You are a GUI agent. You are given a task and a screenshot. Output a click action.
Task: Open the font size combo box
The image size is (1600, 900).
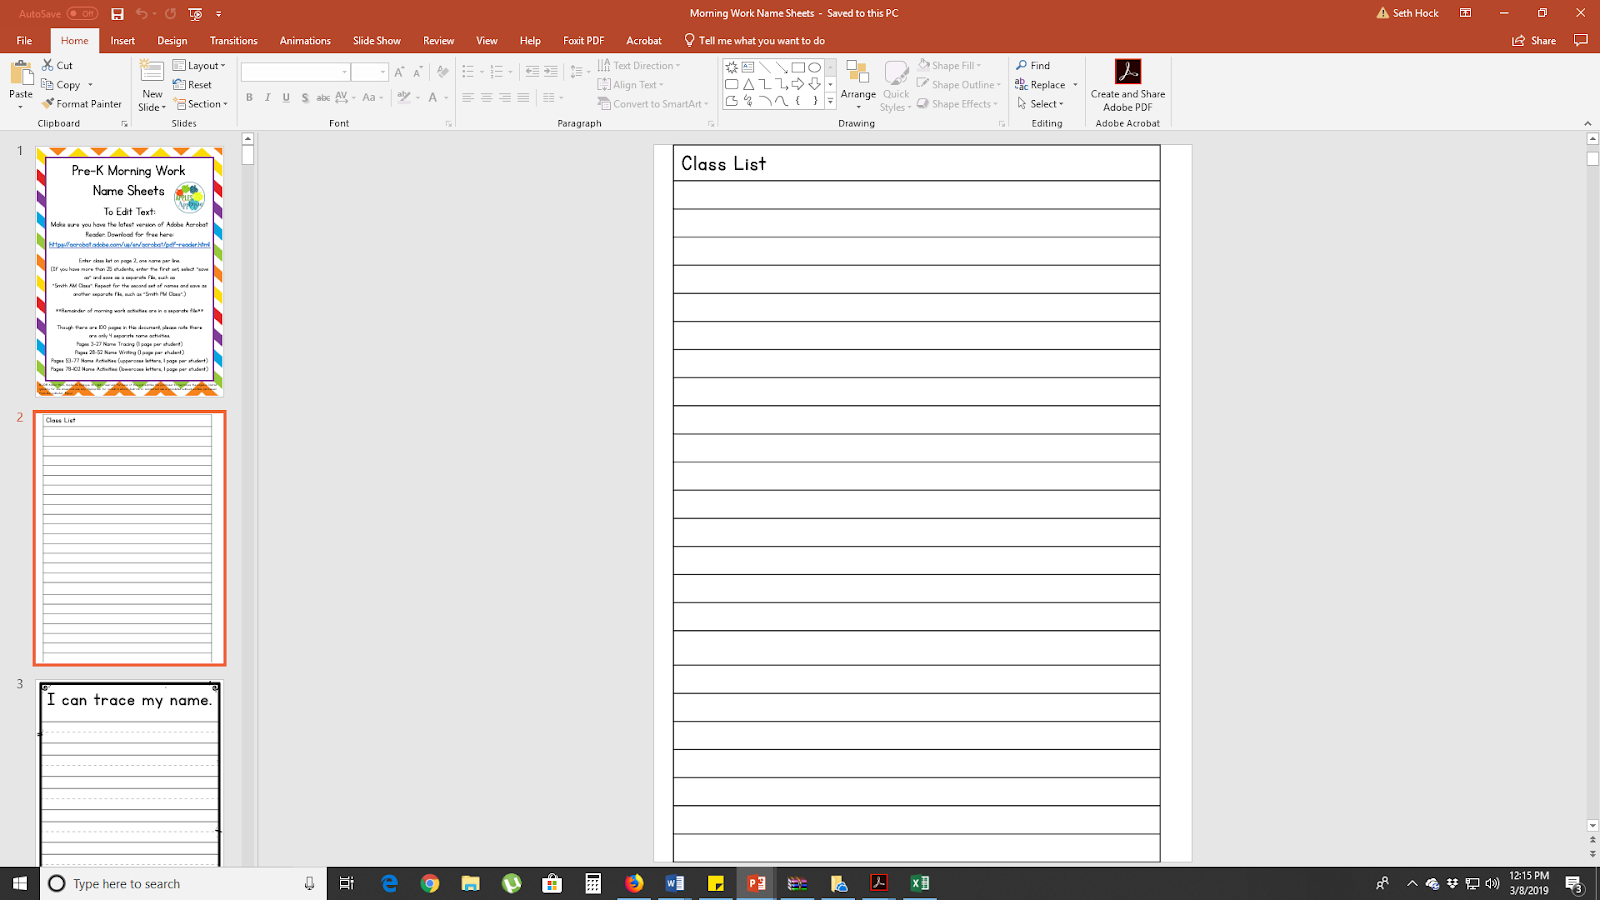[x=370, y=72]
